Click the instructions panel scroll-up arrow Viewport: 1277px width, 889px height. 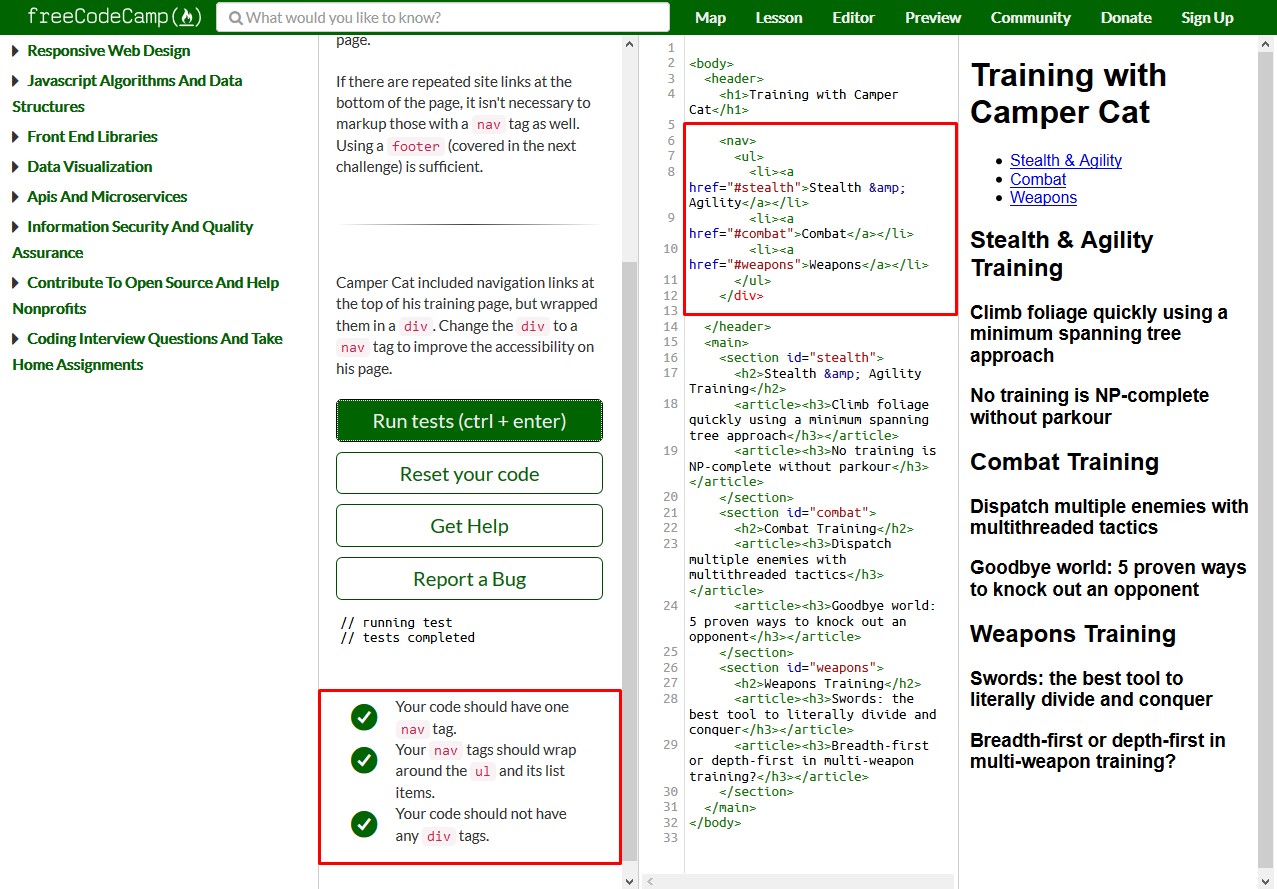coord(629,44)
